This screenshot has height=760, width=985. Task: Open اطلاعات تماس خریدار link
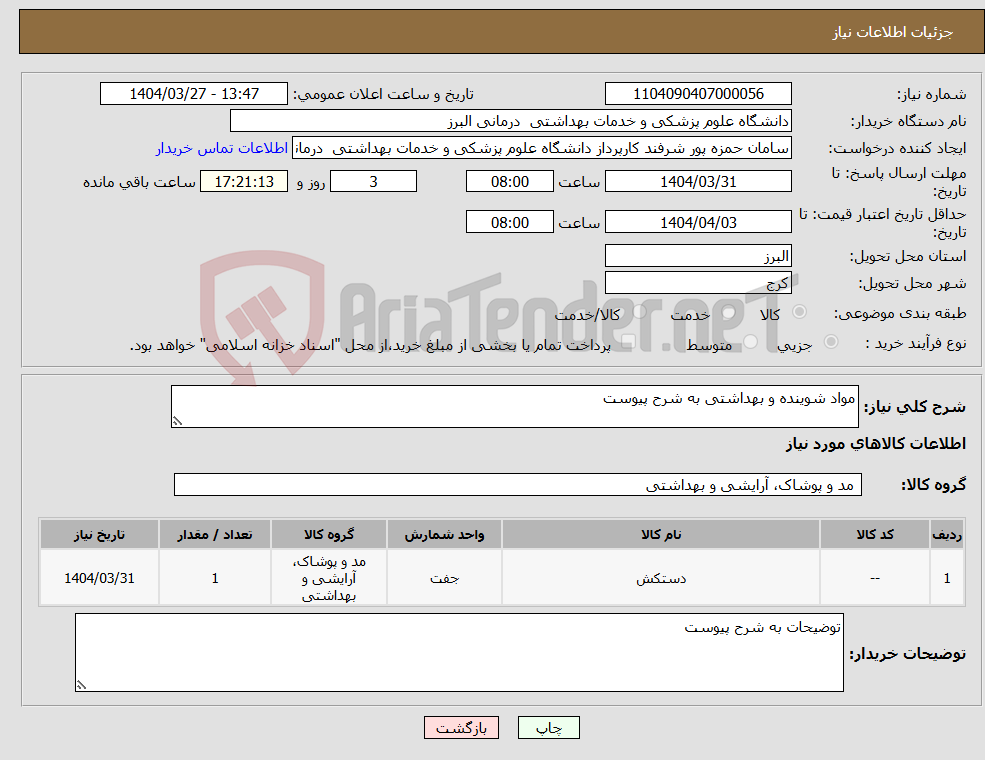[x=222, y=148]
